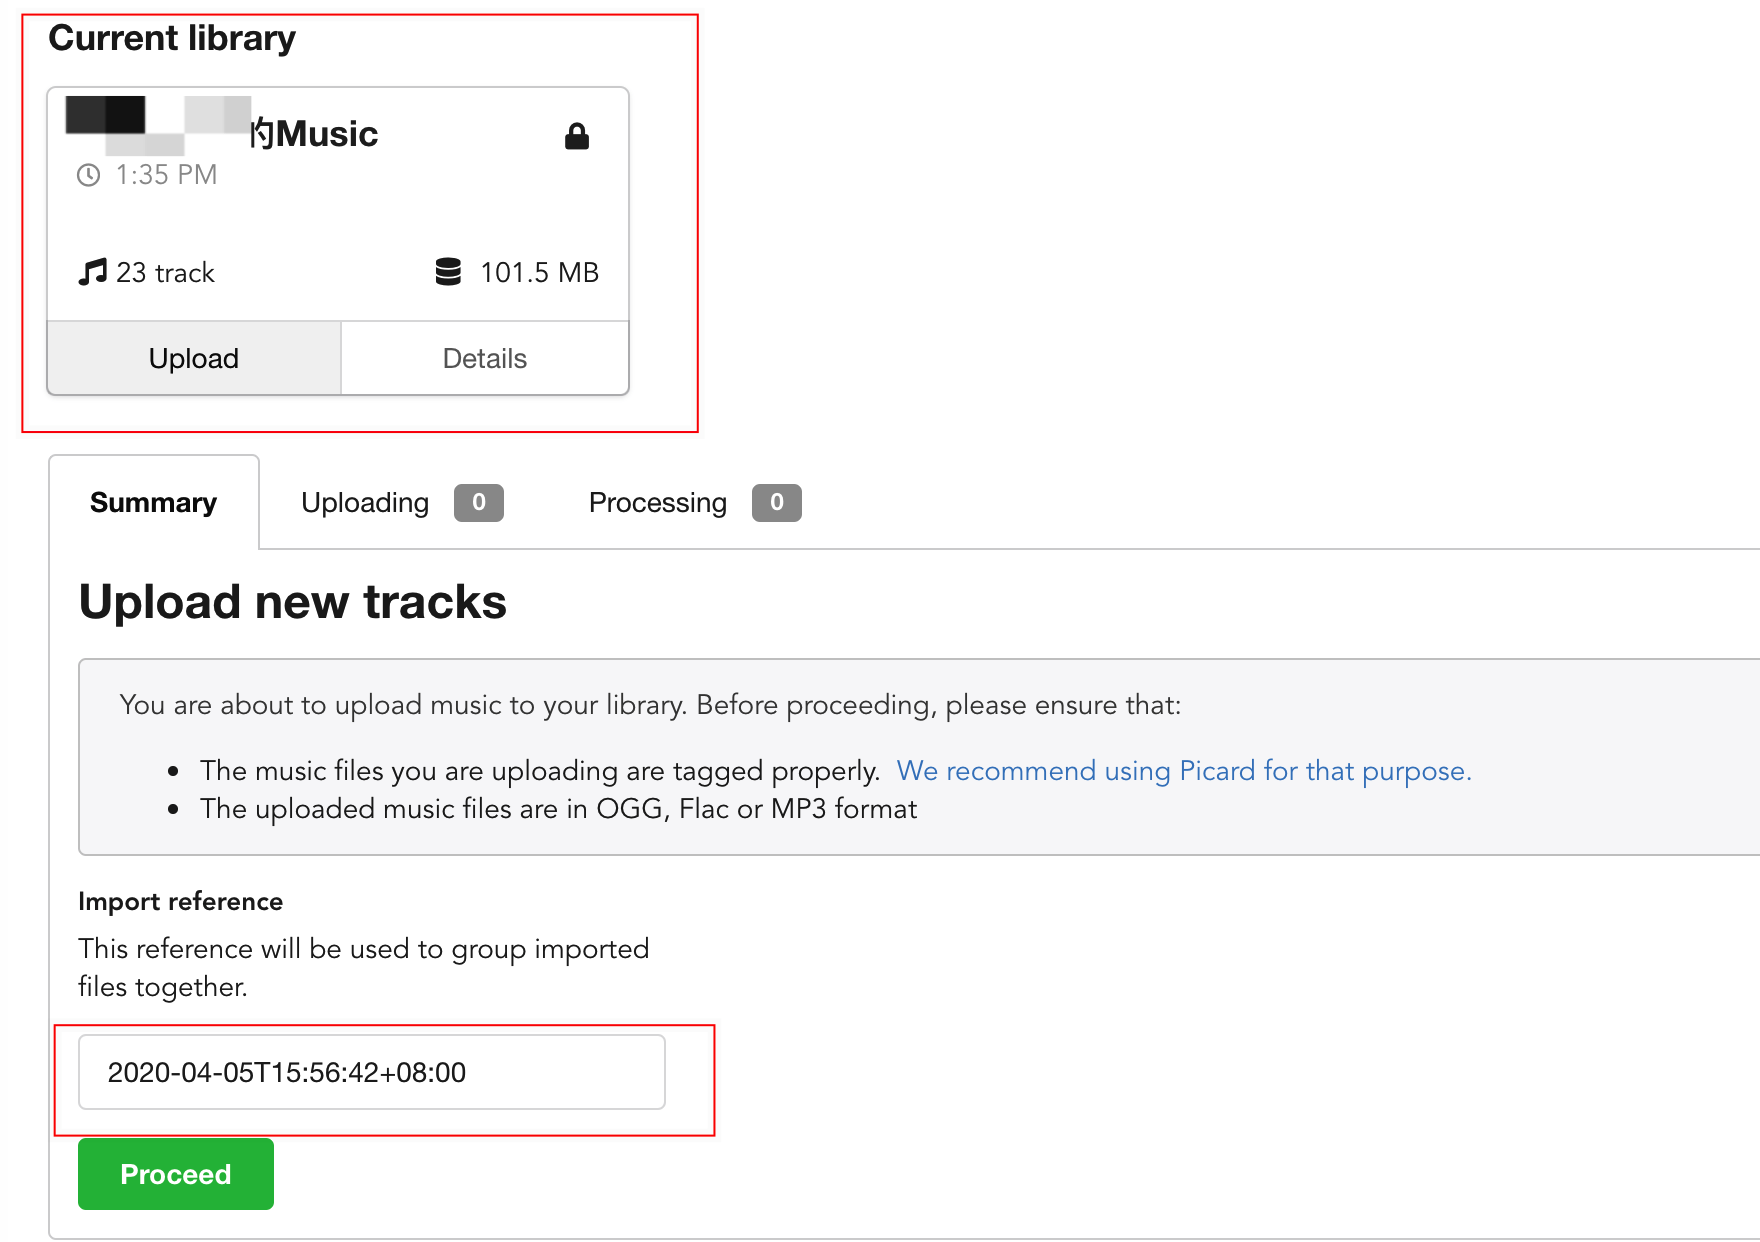Switch to the Summary tab
This screenshot has width=1760, height=1242.
(x=154, y=502)
